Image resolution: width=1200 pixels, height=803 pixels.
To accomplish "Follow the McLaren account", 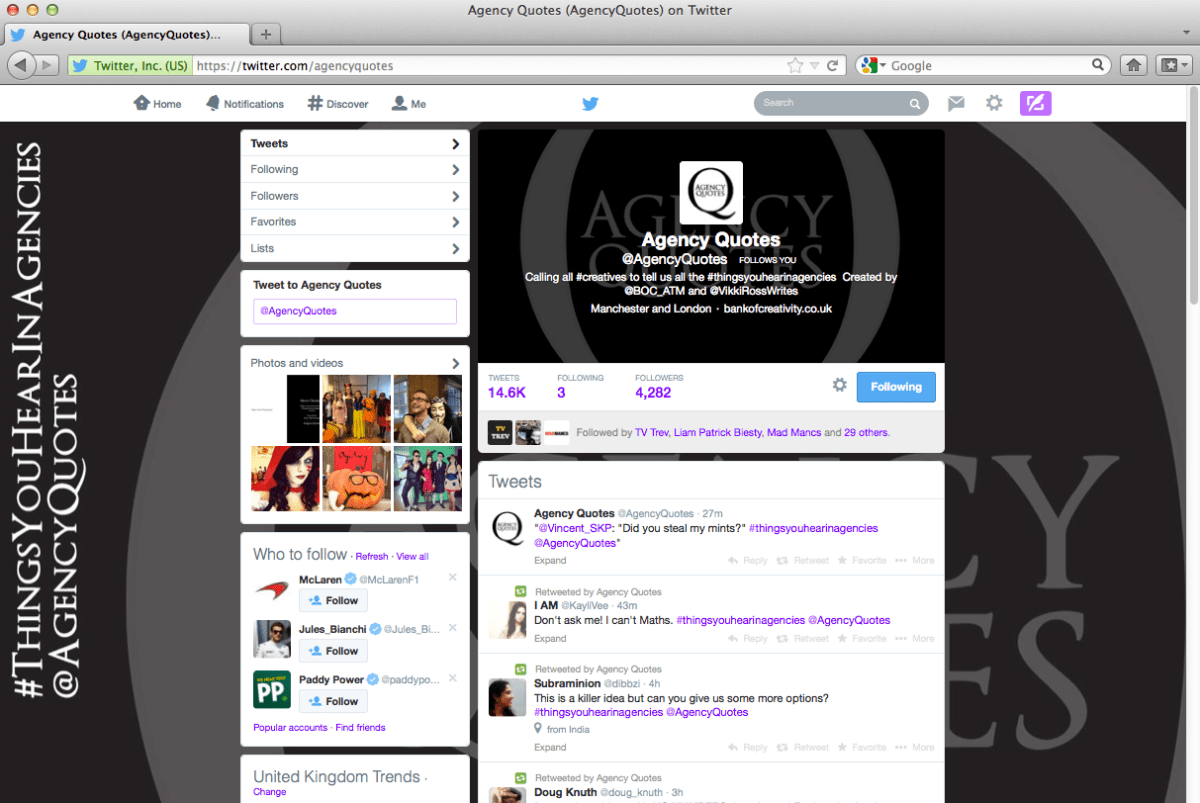I will pyautogui.click(x=333, y=600).
